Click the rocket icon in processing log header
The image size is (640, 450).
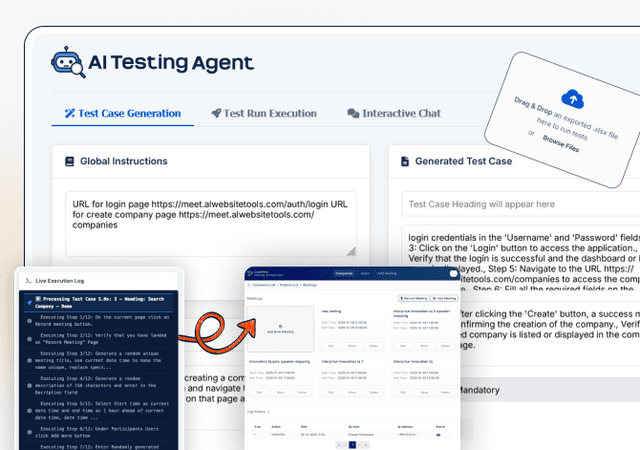(x=29, y=303)
